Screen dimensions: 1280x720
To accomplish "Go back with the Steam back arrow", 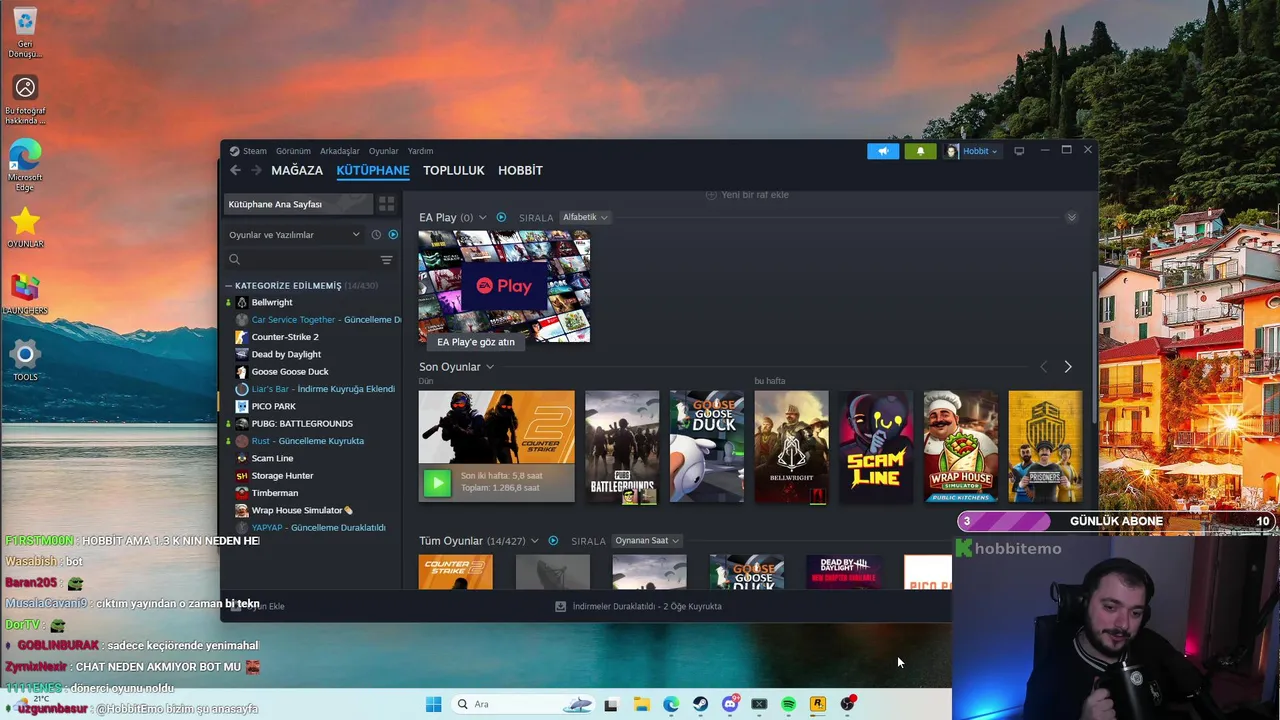I will coord(236,170).
